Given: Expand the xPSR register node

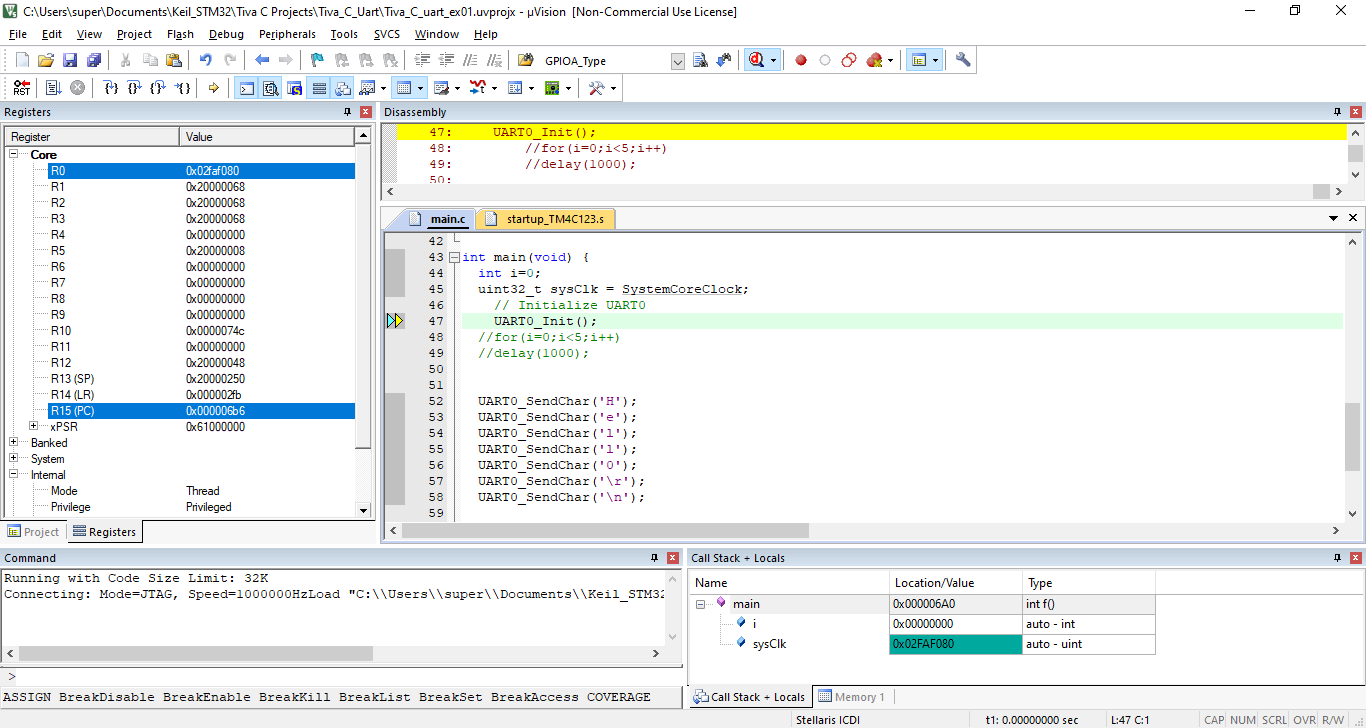Looking at the screenshot, I should tap(34, 427).
